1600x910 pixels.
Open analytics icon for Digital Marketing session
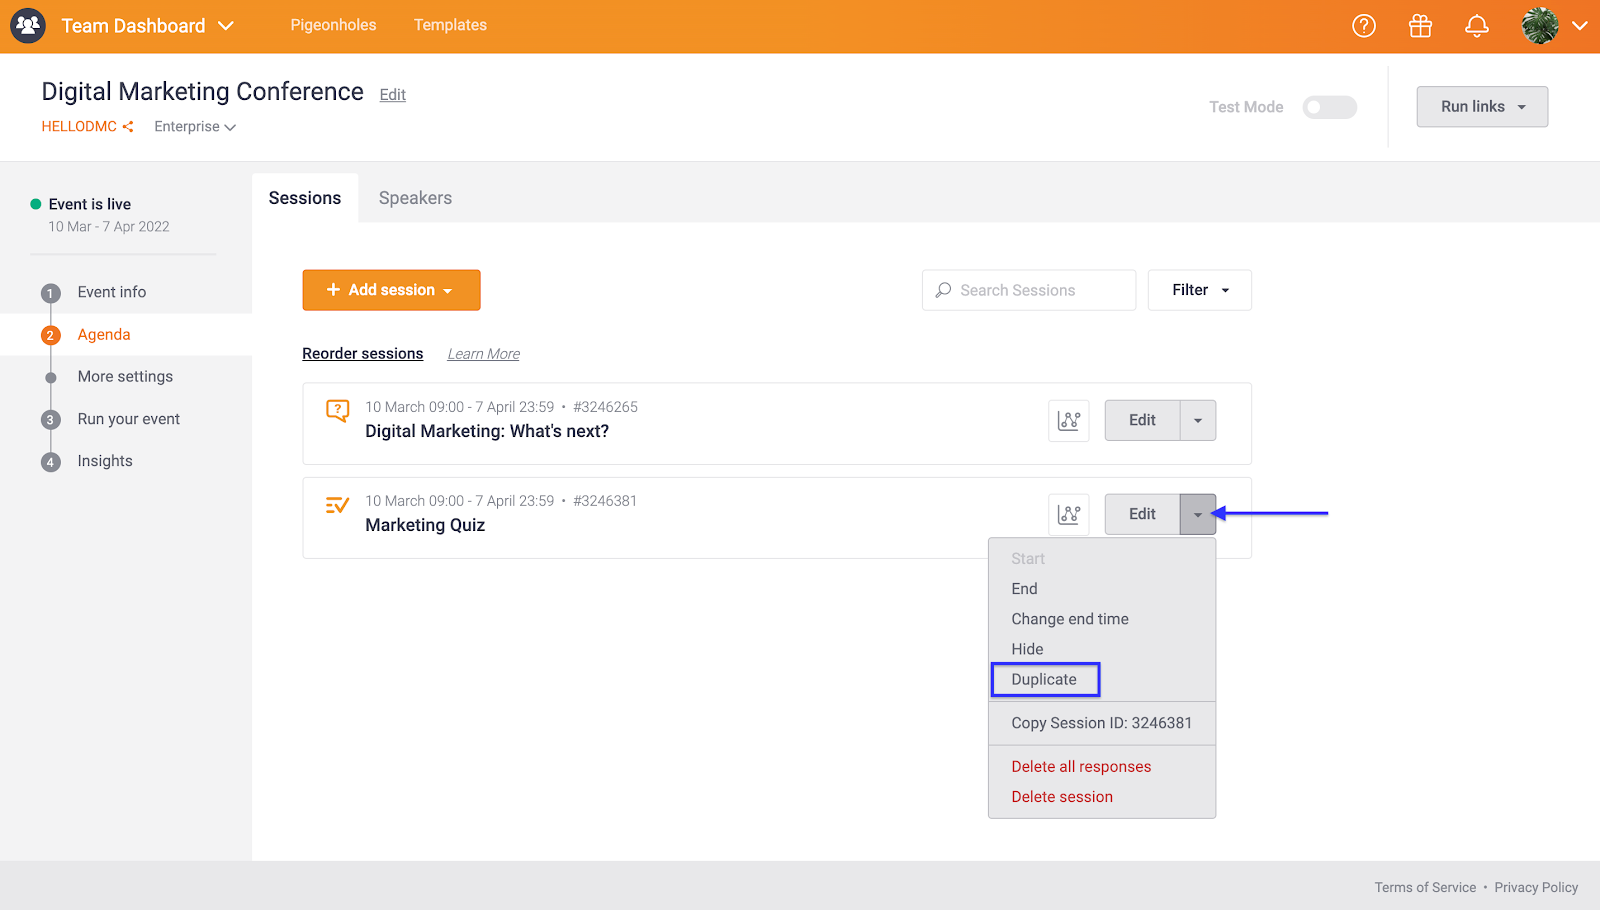(x=1069, y=421)
